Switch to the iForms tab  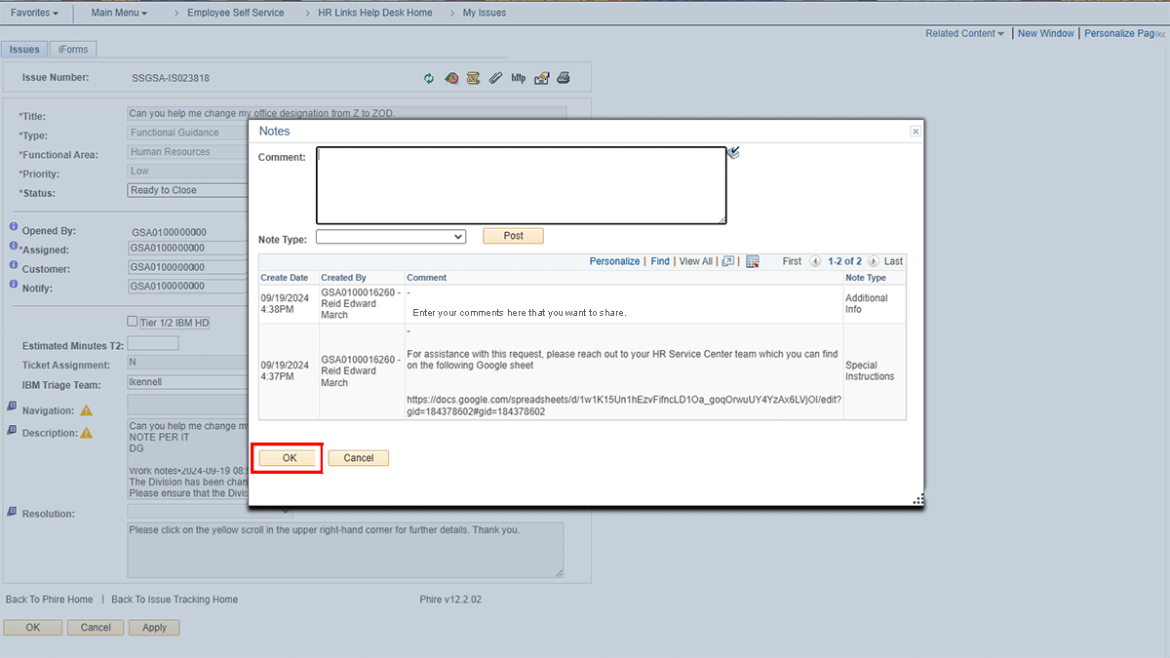[73, 49]
